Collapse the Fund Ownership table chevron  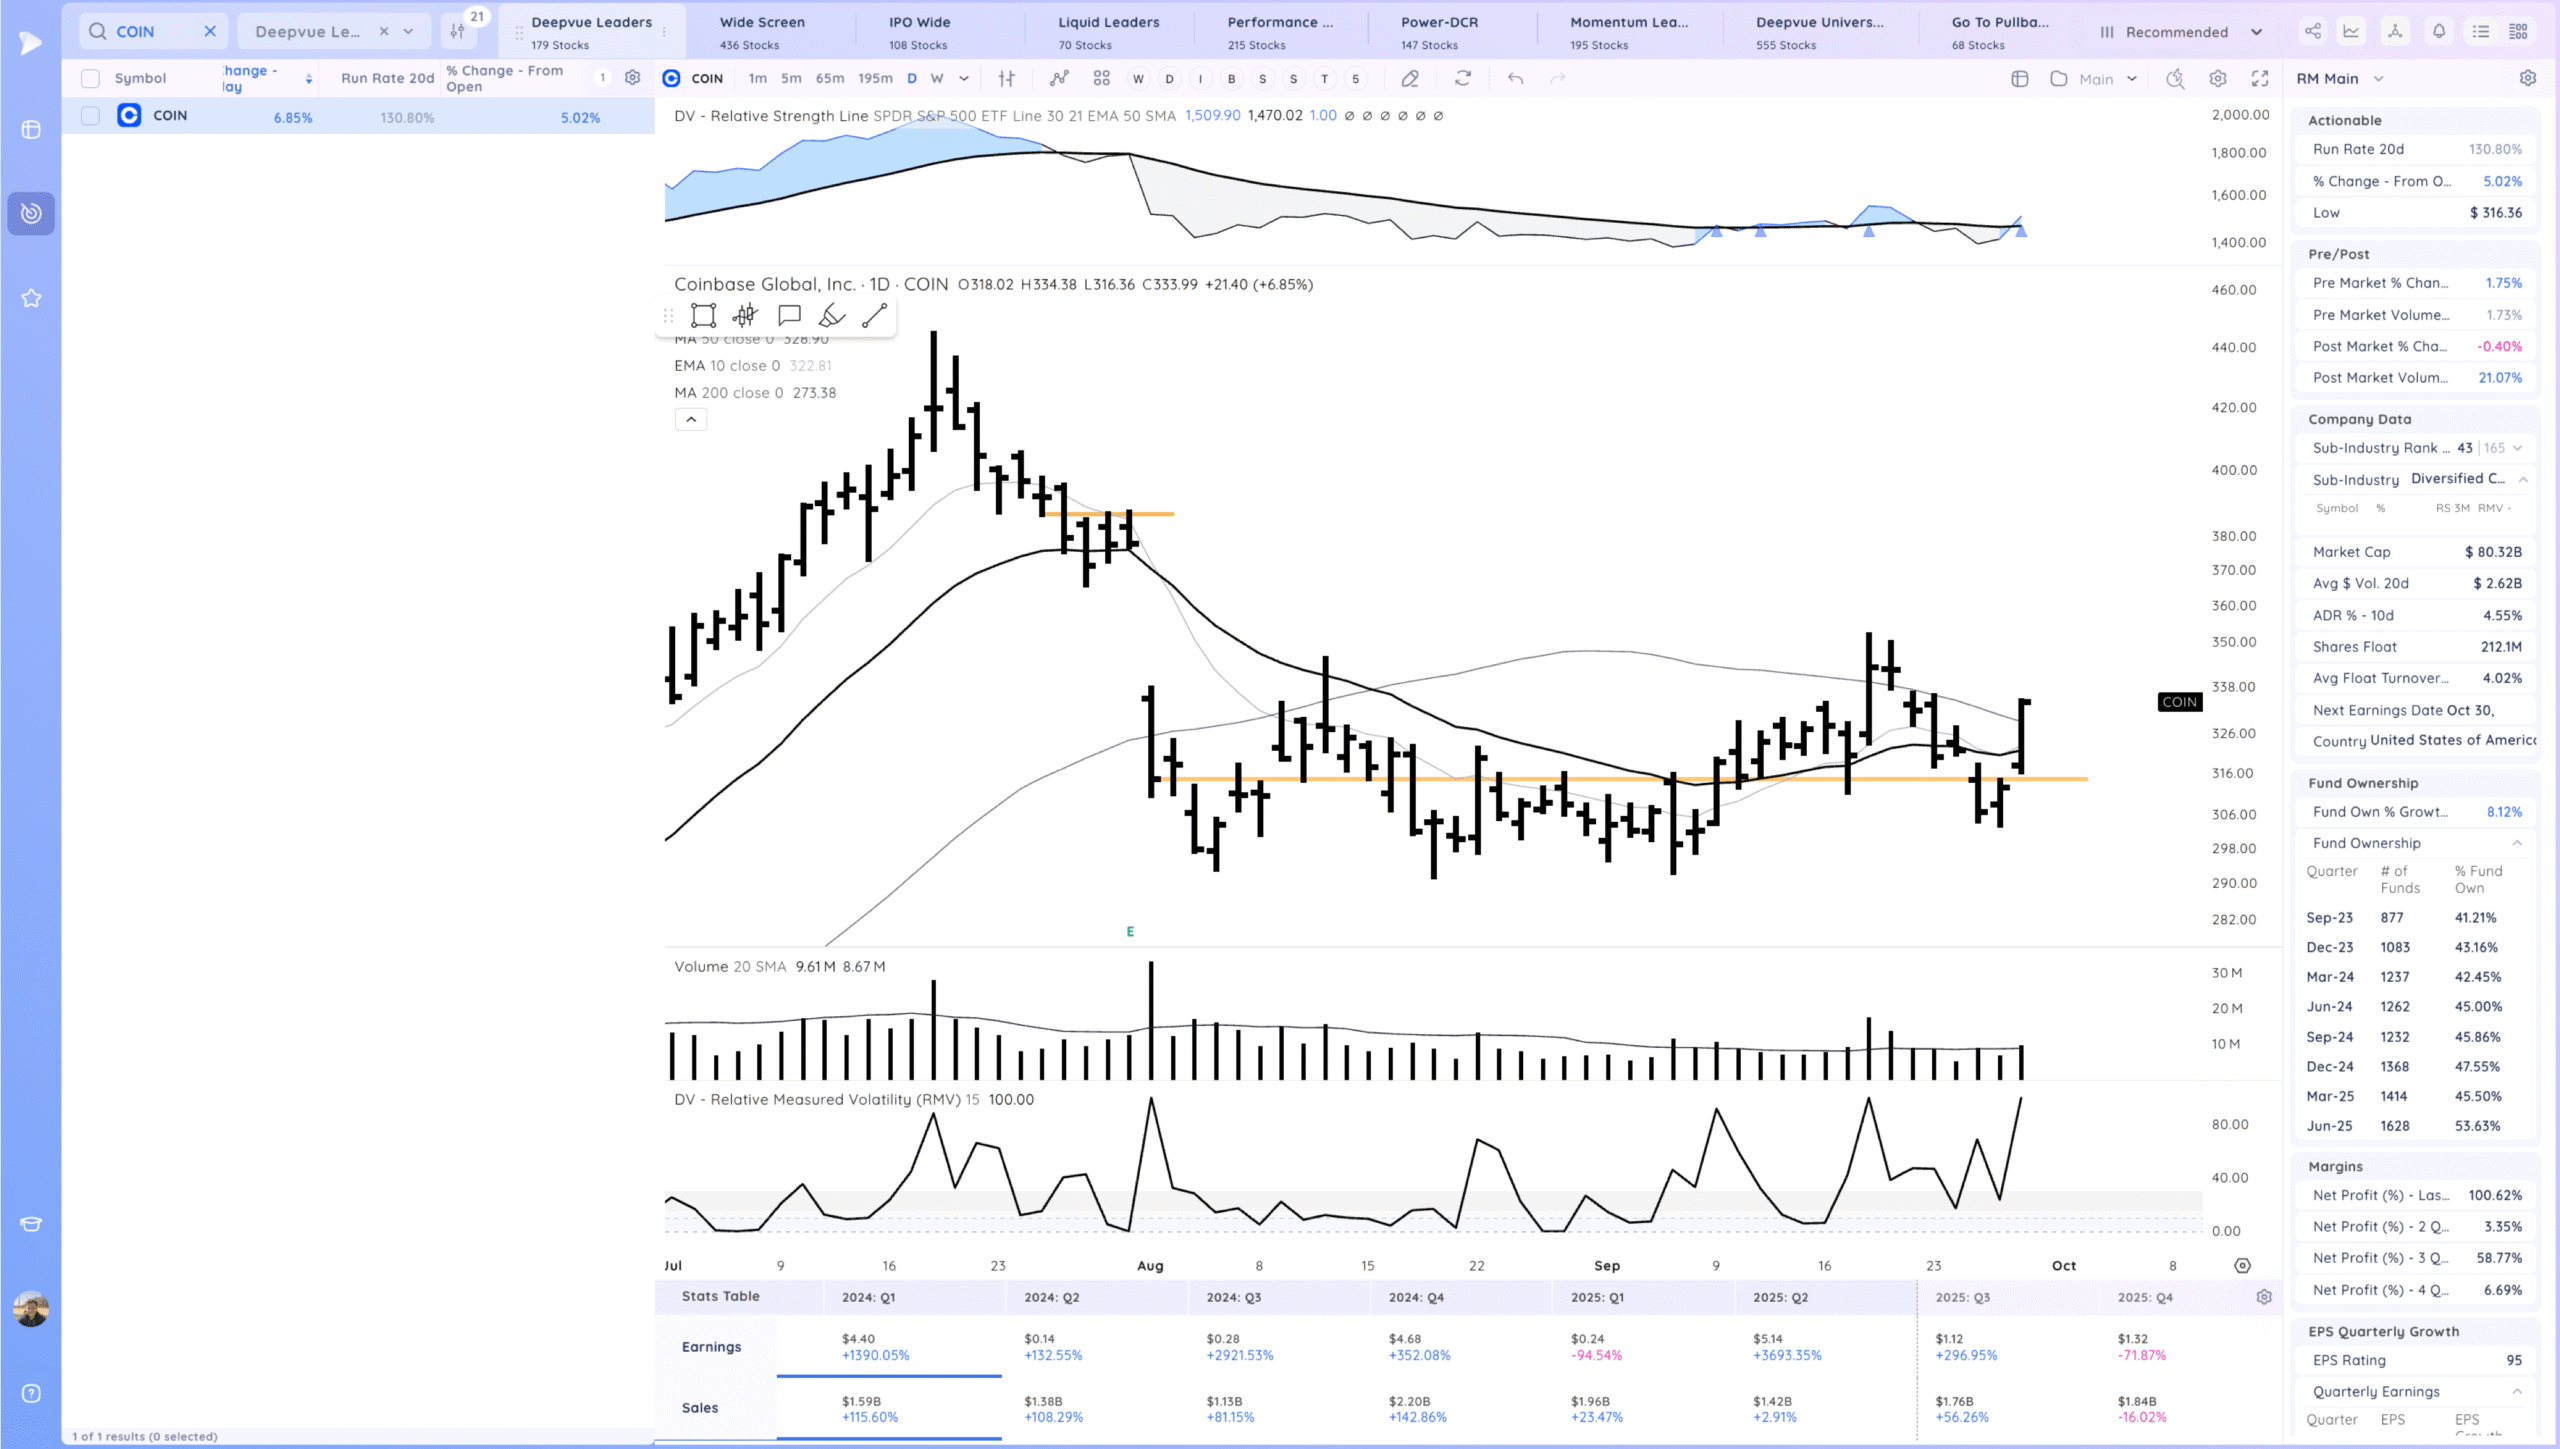(x=2517, y=843)
